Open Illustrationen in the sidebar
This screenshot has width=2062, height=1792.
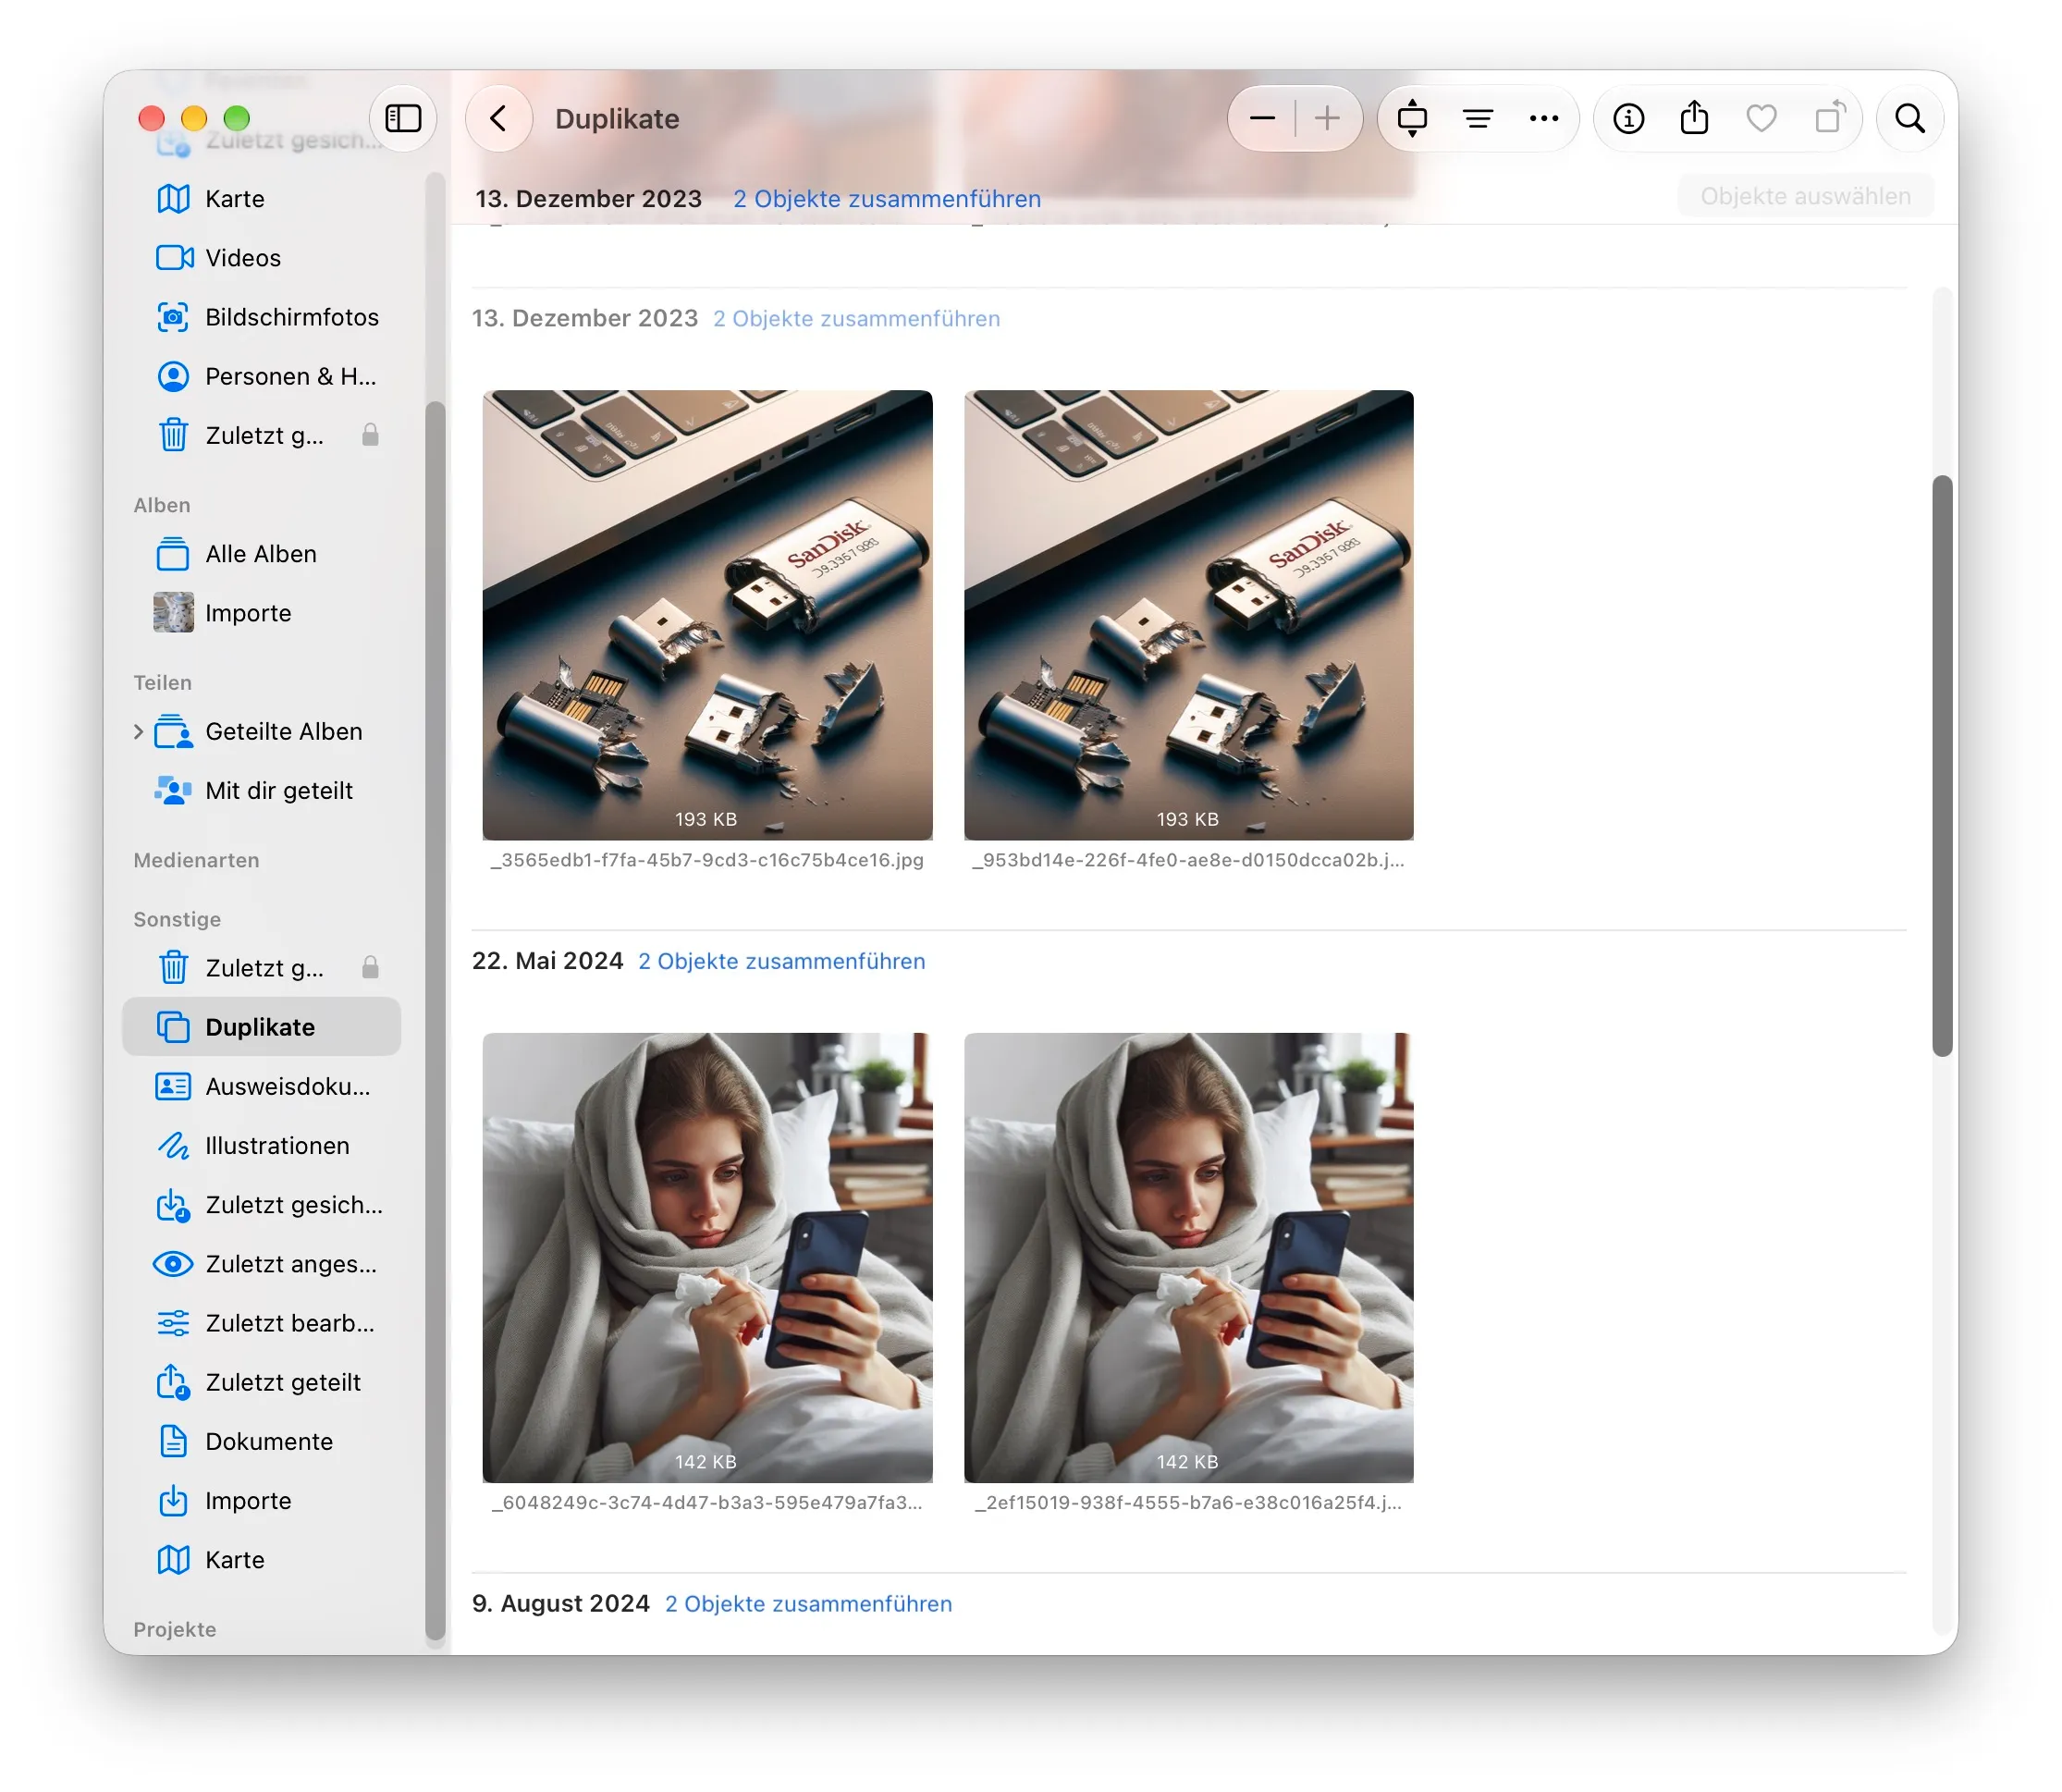tap(262, 1145)
